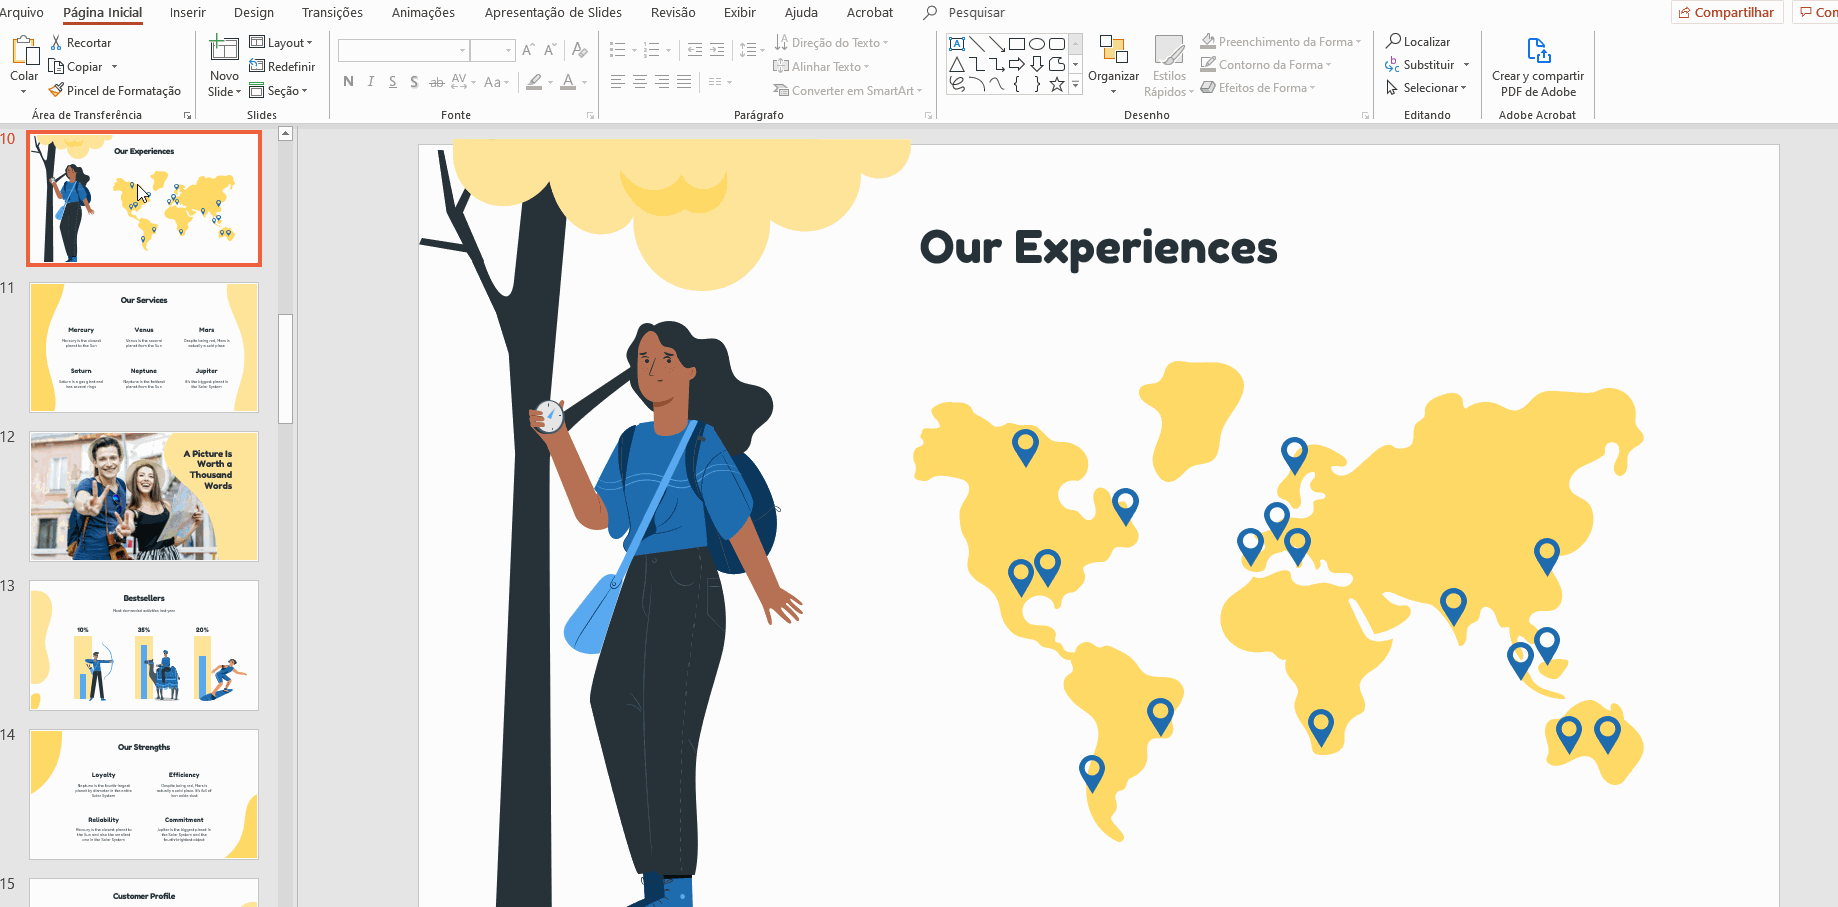
Task: Insert a rectangle from the shapes gallery
Action: (1017, 43)
